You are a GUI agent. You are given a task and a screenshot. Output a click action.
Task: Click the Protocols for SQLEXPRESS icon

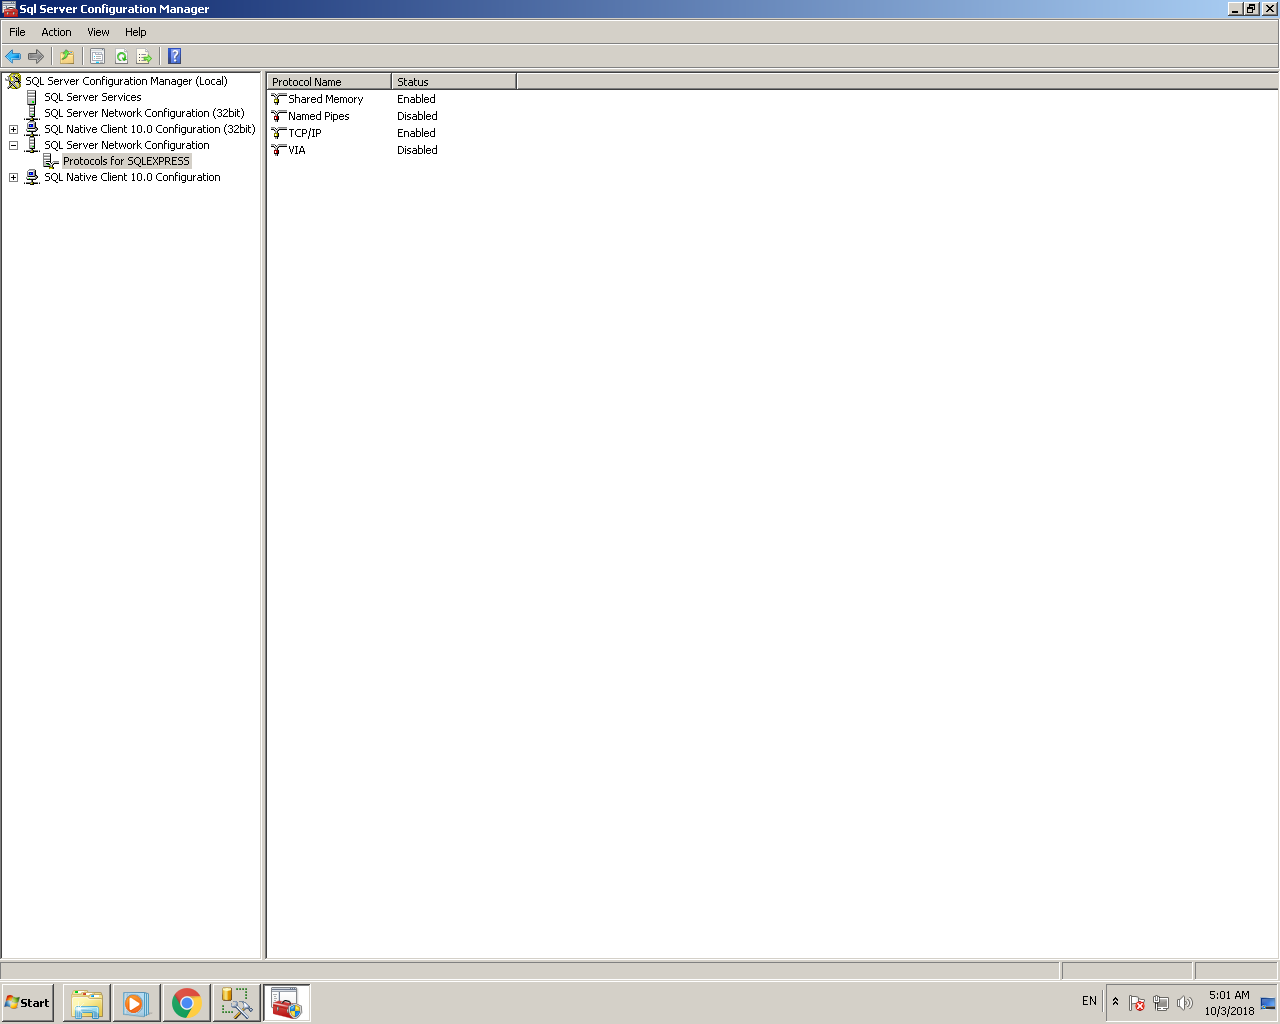point(51,161)
